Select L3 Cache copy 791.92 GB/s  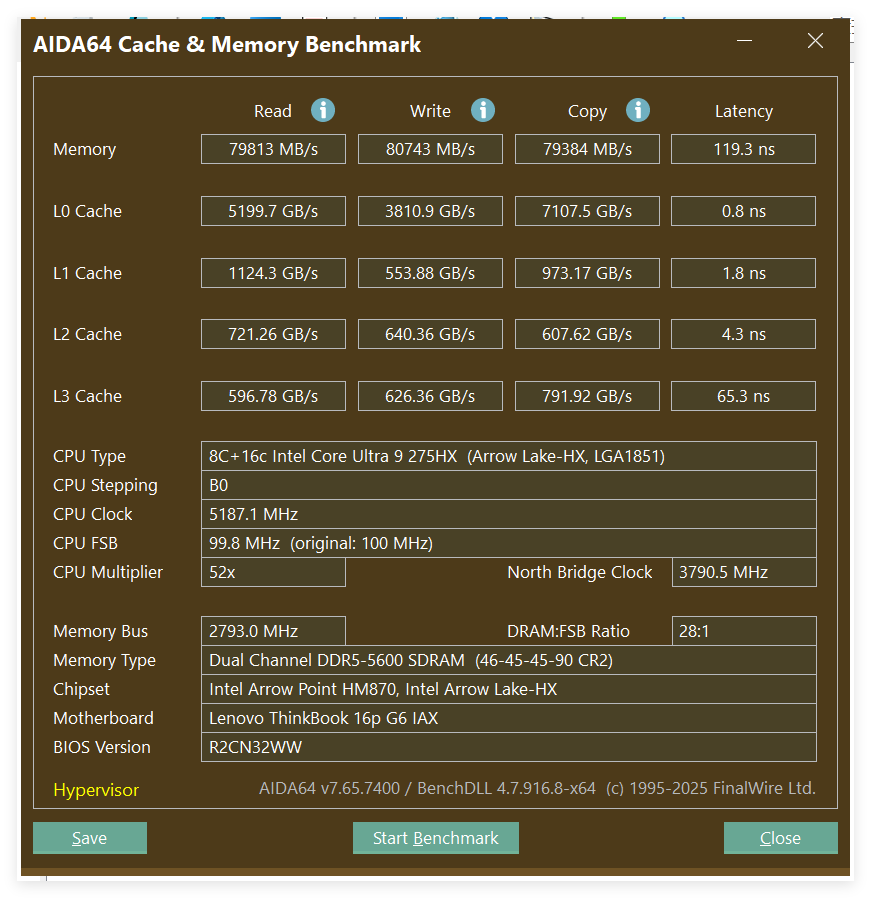click(x=587, y=396)
